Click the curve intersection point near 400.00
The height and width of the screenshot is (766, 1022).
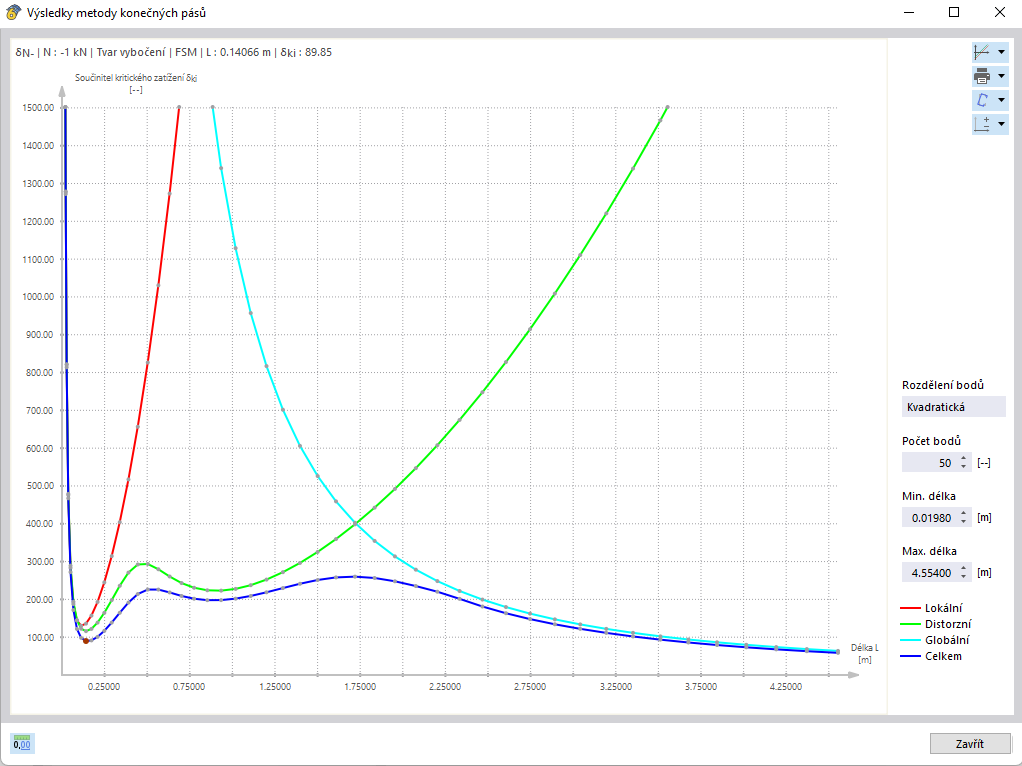point(355,523)
